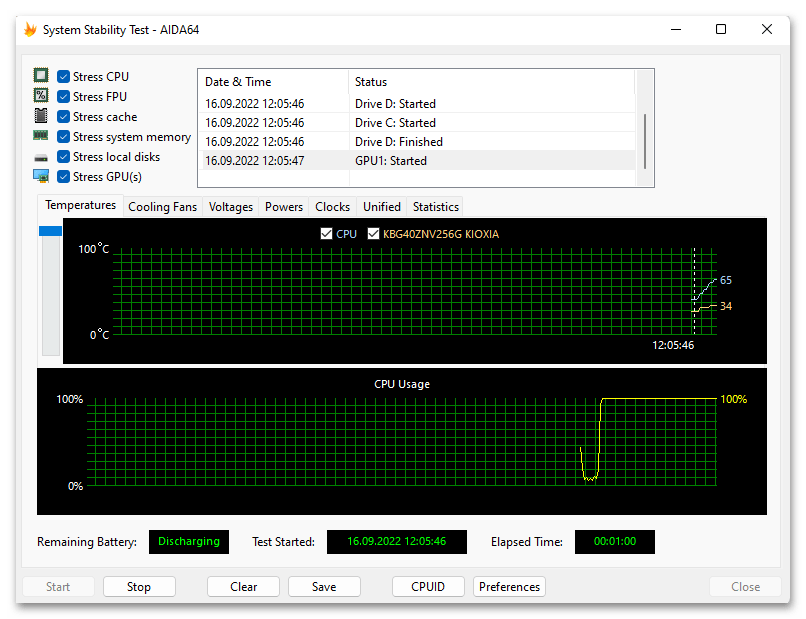
Task: Open the Preferences dialog
Action: 509,587
